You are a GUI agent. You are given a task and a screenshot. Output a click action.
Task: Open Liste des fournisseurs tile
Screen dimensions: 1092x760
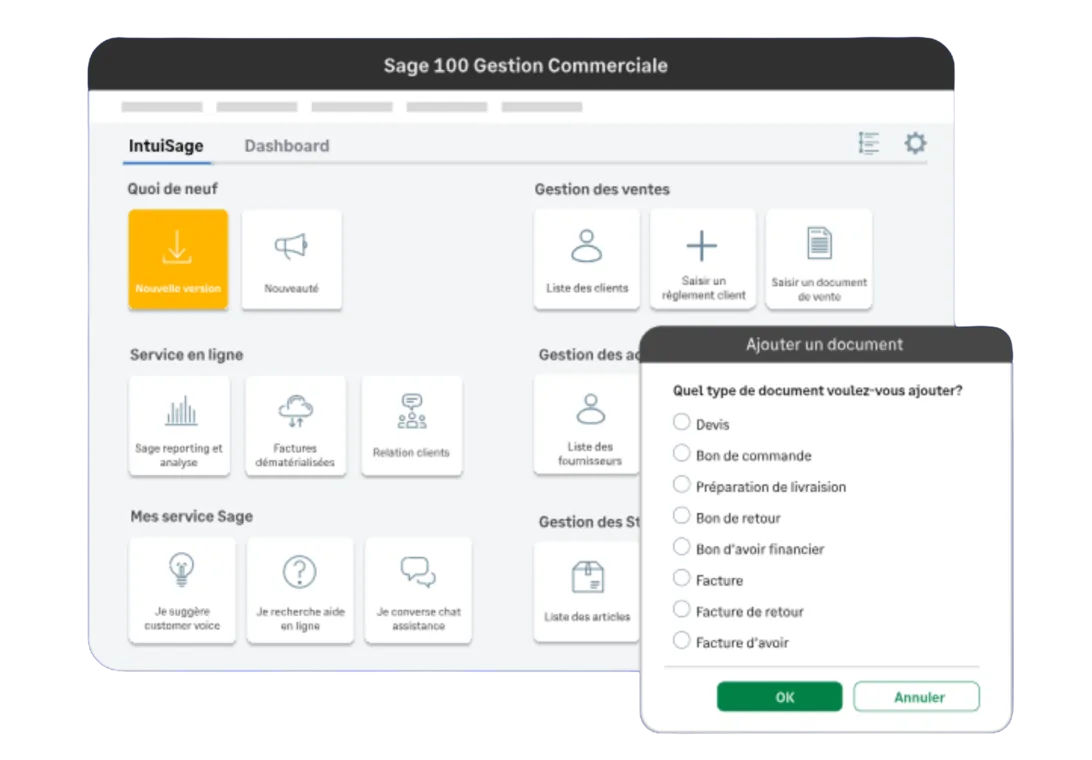[587, 425]
